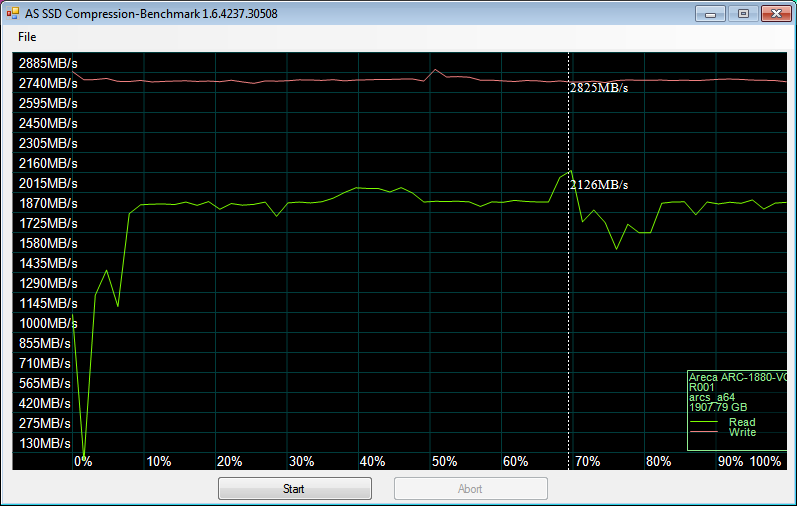
Task: Click the 130MB/s axis label
Action: coord(45,443)
